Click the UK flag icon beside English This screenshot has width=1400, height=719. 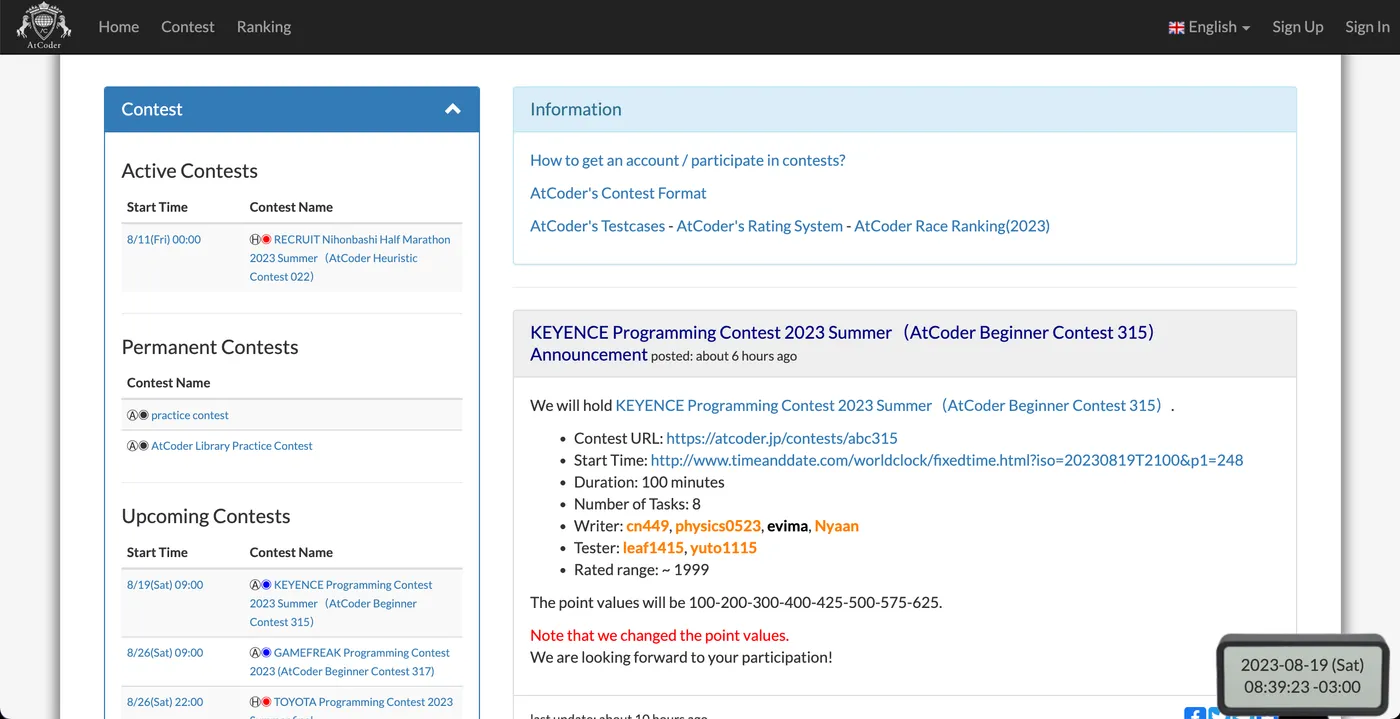tap(1176, 27)
